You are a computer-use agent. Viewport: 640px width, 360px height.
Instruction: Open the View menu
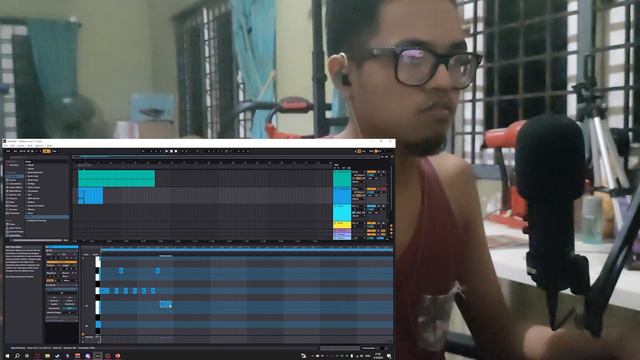point(29,145)
